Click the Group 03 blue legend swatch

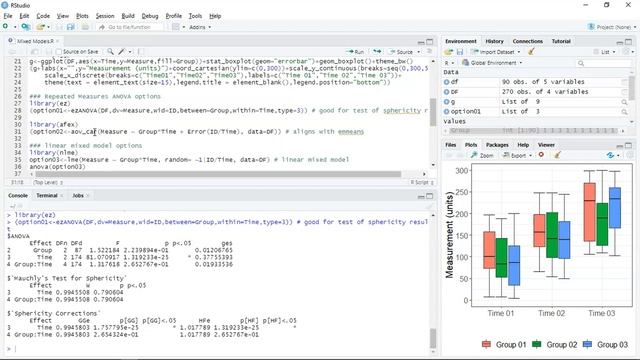[x=587, y=344]
